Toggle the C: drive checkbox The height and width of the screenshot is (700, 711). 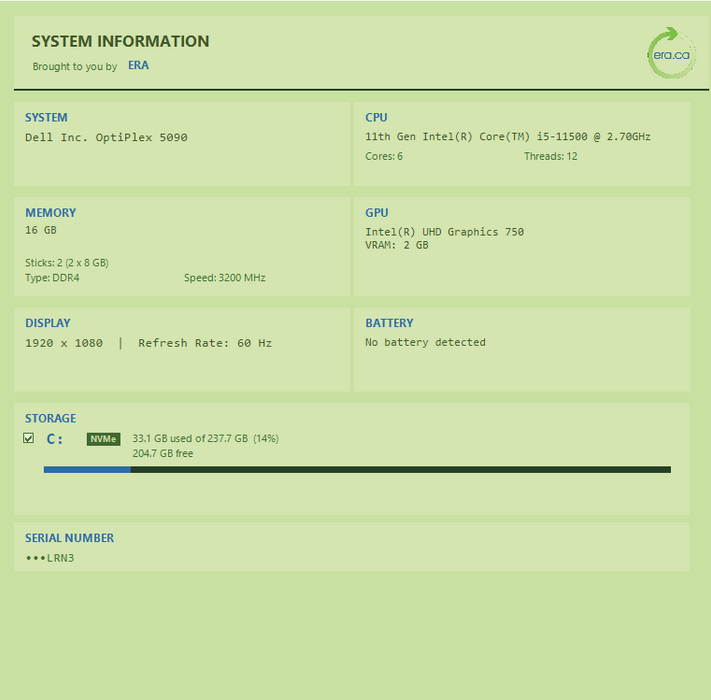(x=29, y=438)
